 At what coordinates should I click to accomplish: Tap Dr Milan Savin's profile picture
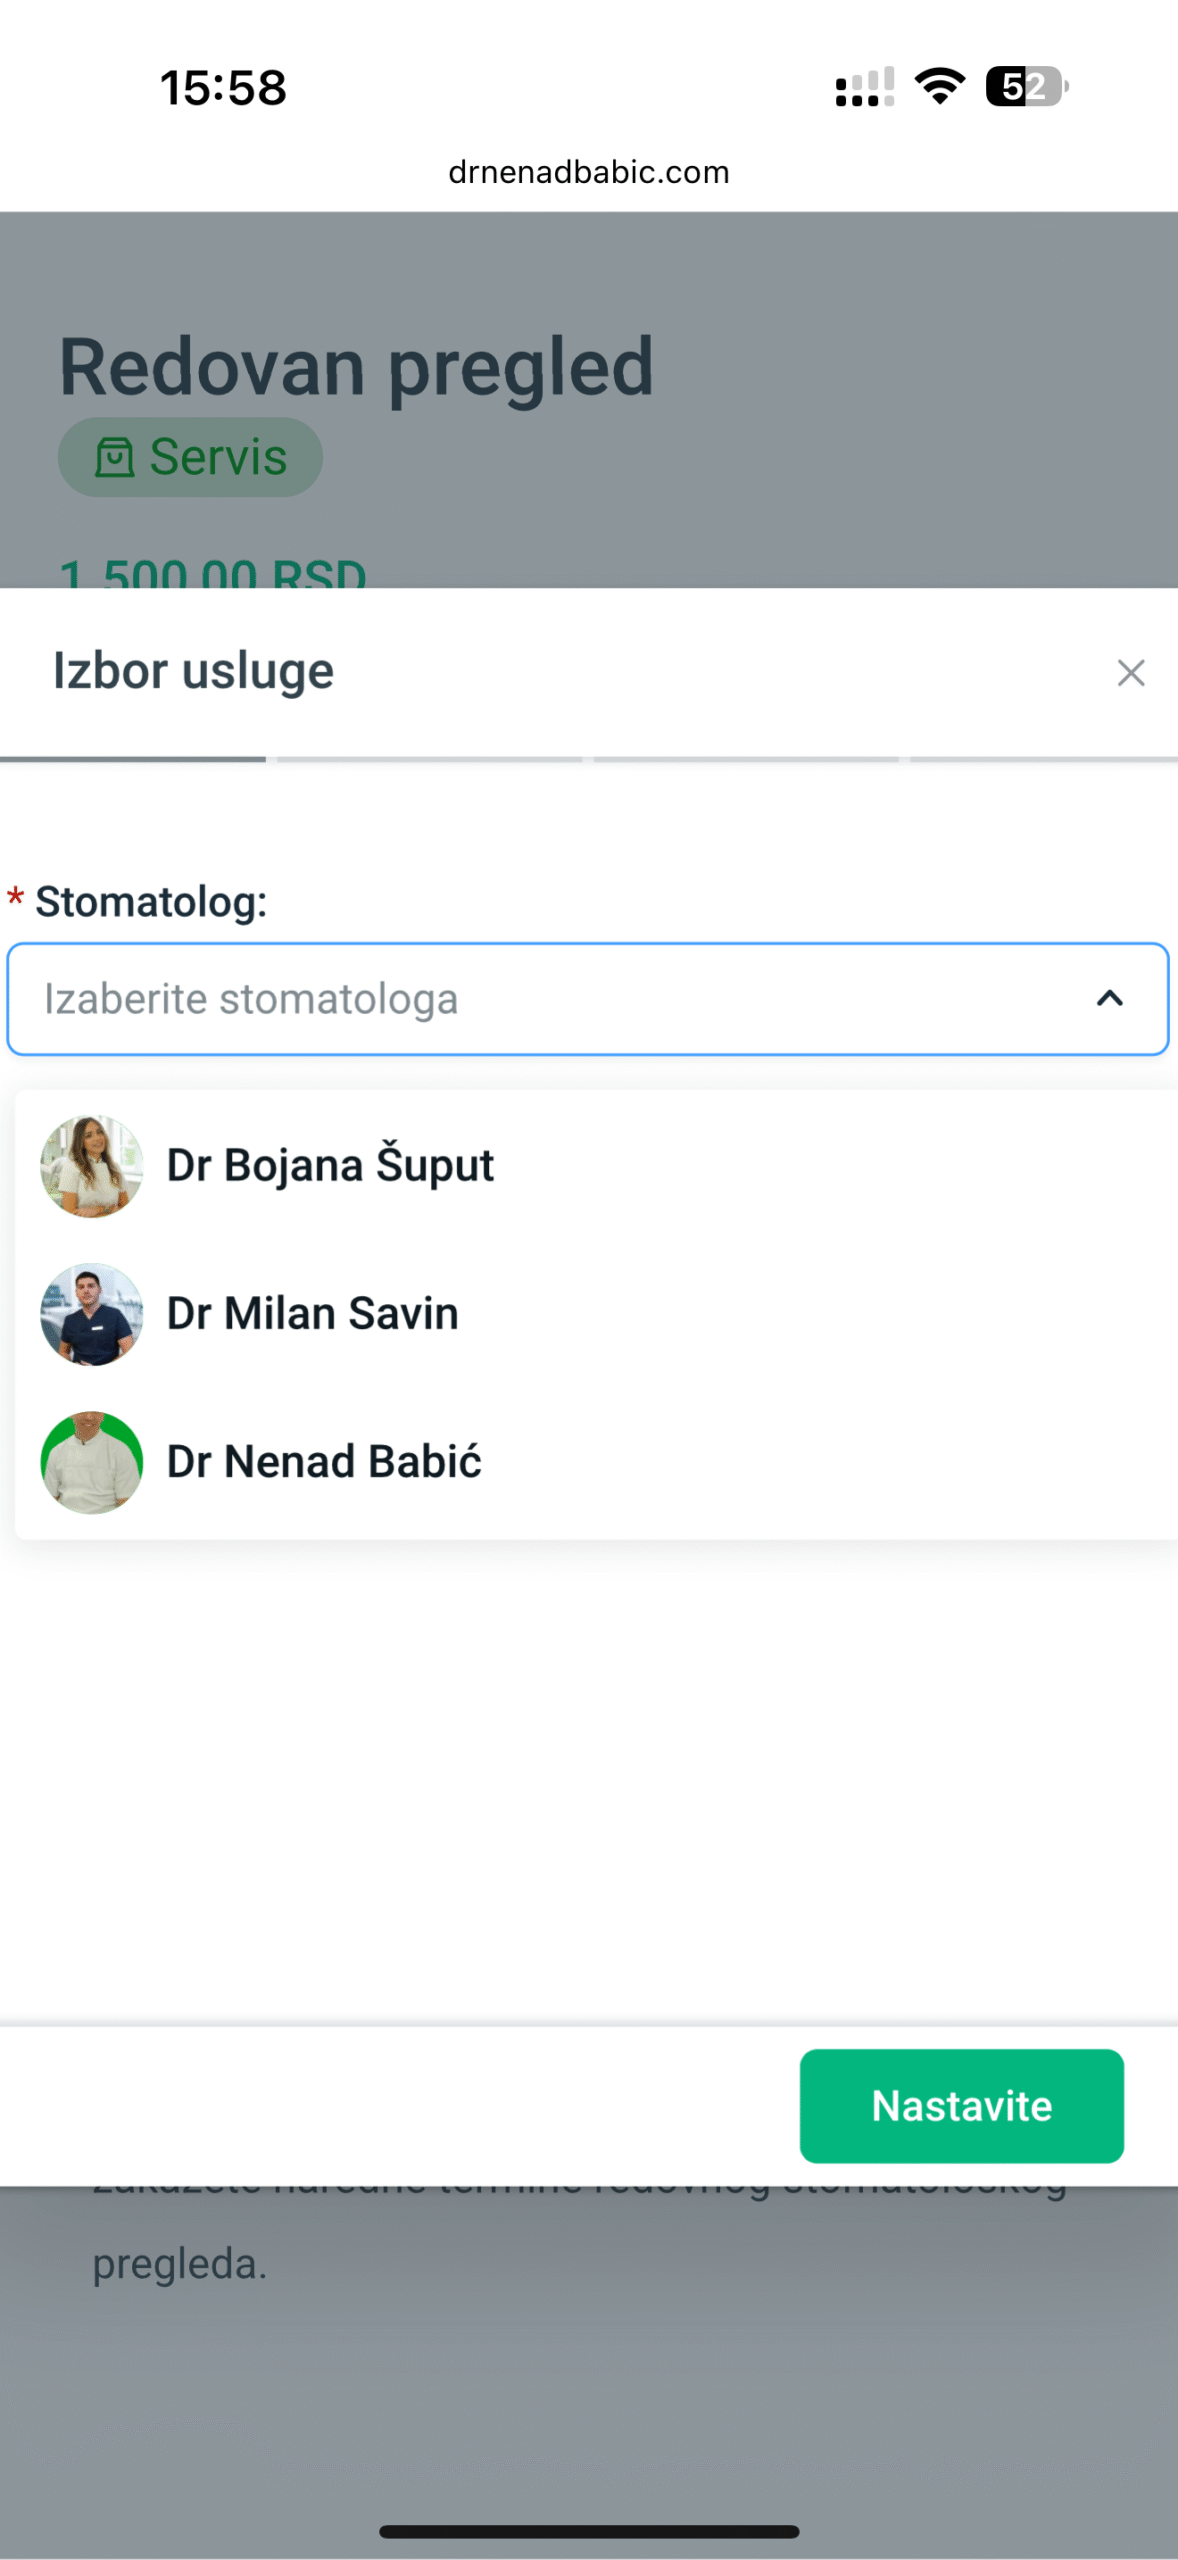click(92, 1314)
